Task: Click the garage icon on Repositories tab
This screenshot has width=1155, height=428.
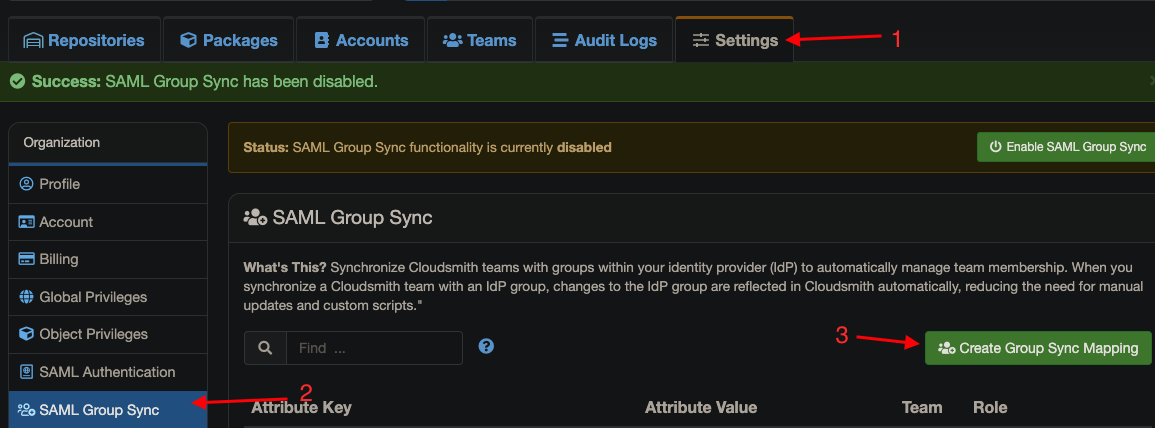Action: coord(33,41)
